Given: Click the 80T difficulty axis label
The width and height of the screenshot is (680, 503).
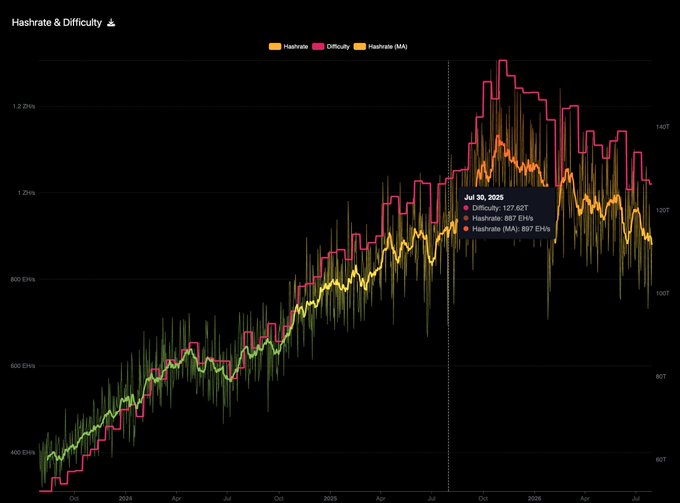Looking at the screenshot, I should coord(661,376).
